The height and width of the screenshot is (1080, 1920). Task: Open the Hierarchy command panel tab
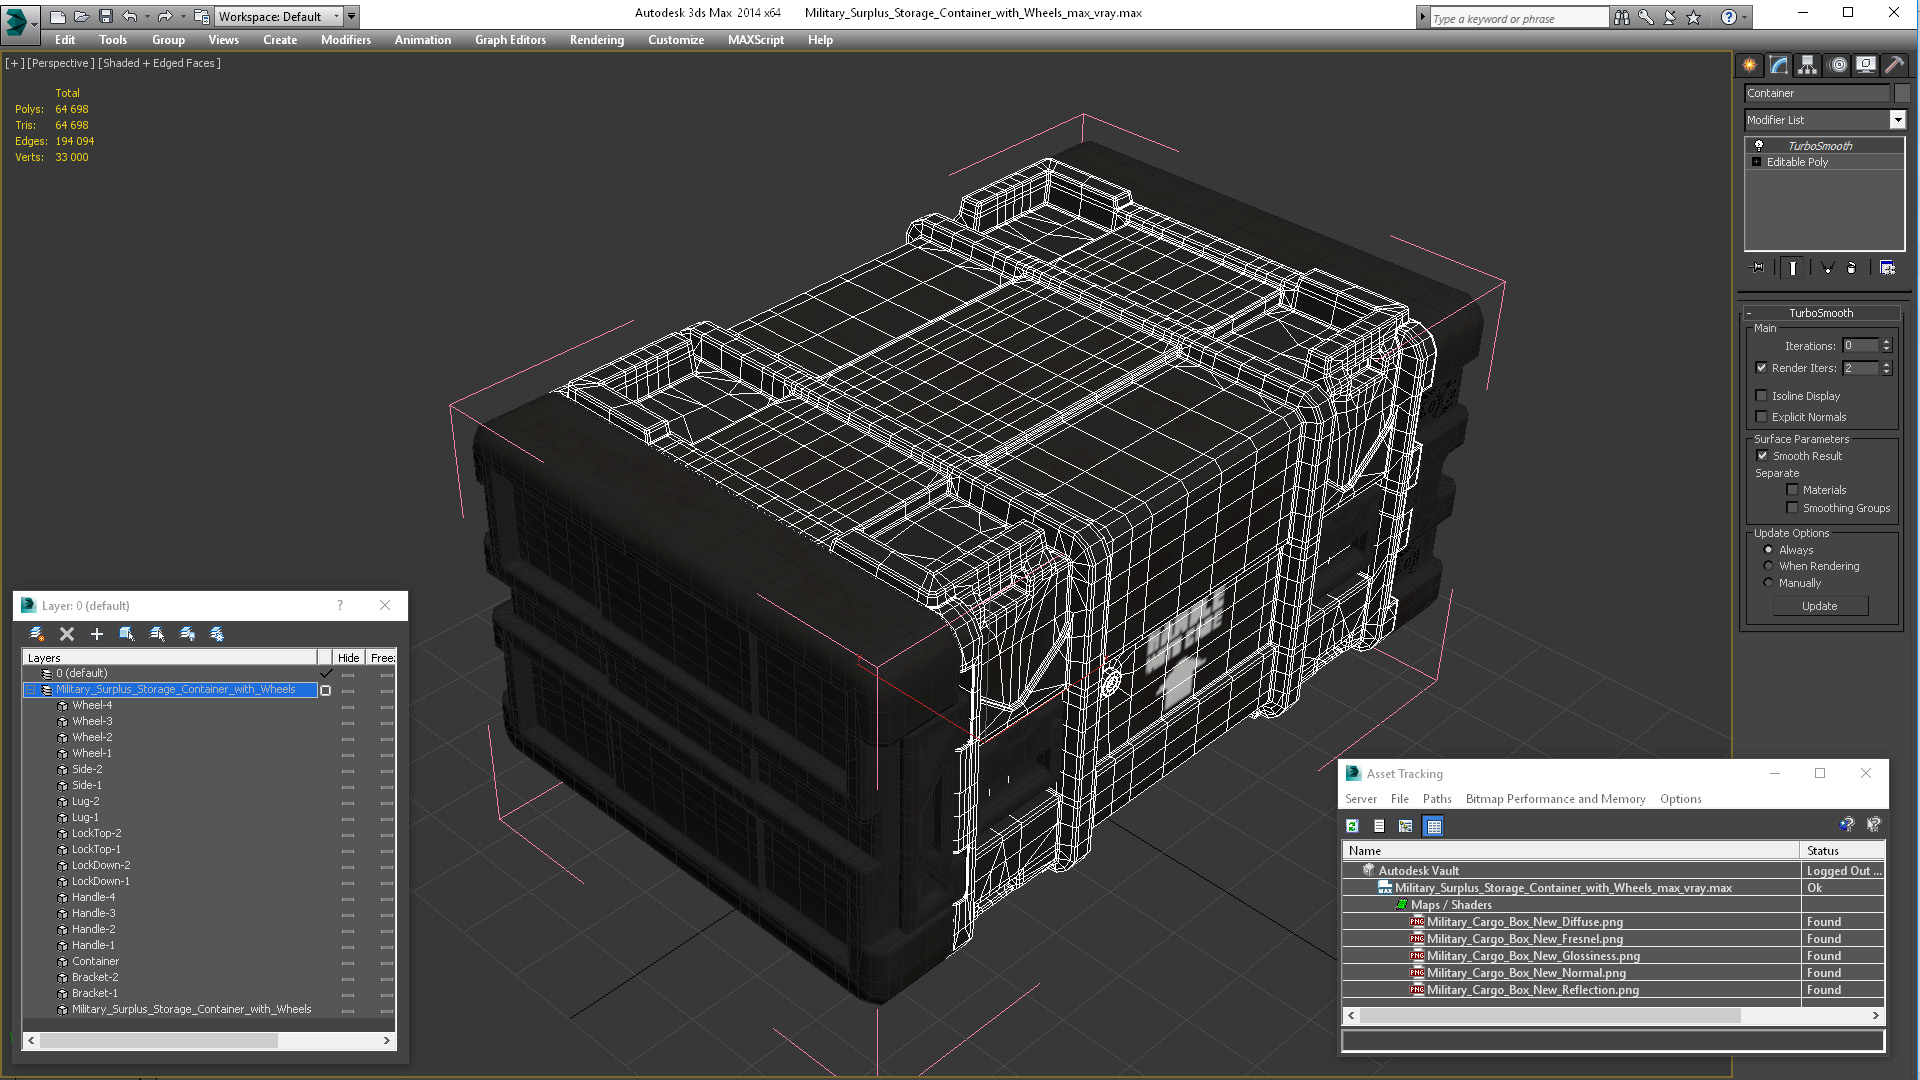(1807, 65)
